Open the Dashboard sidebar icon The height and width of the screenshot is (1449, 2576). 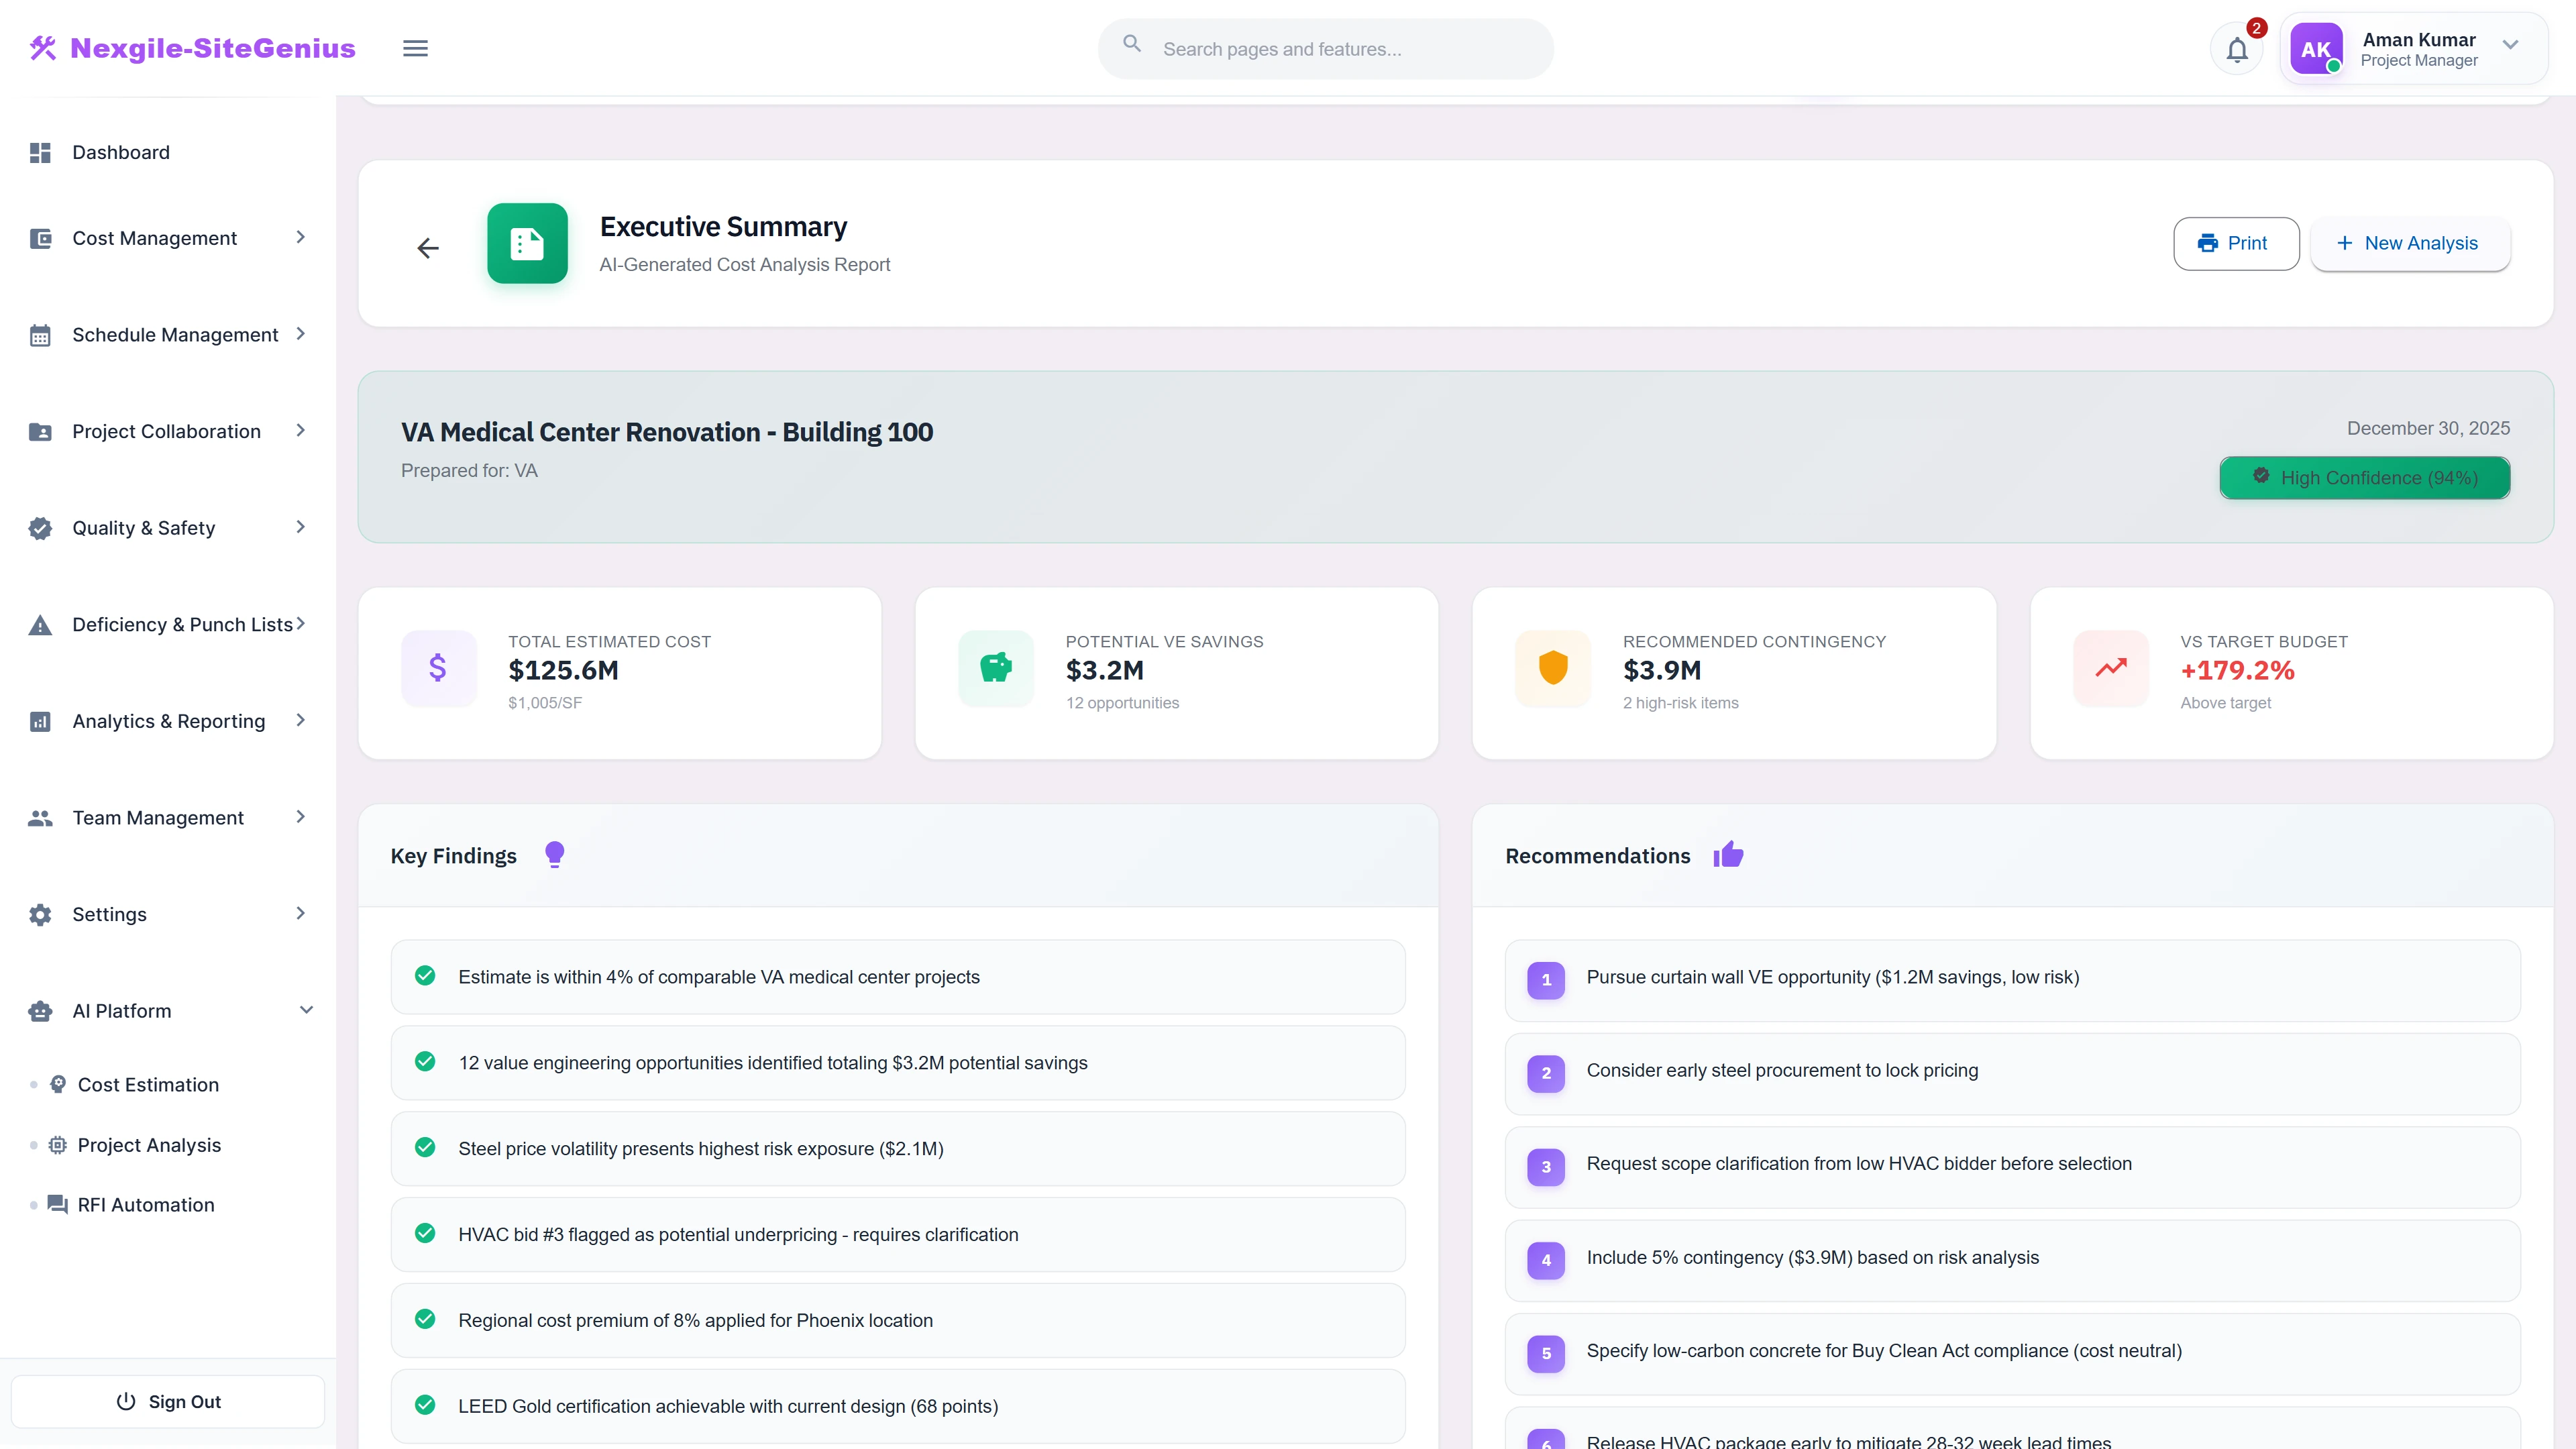[40, 152]
